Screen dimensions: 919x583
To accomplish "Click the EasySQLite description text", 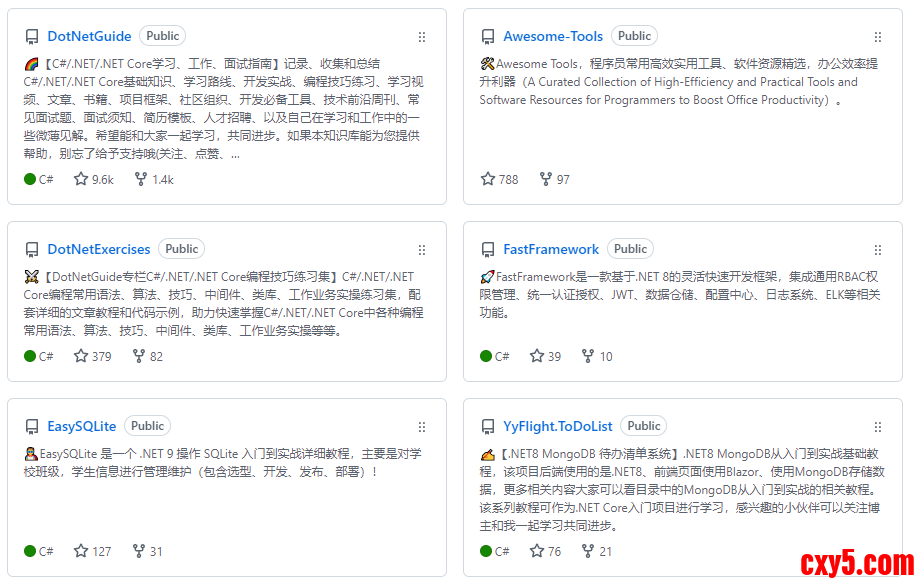I will pos(223,462).
